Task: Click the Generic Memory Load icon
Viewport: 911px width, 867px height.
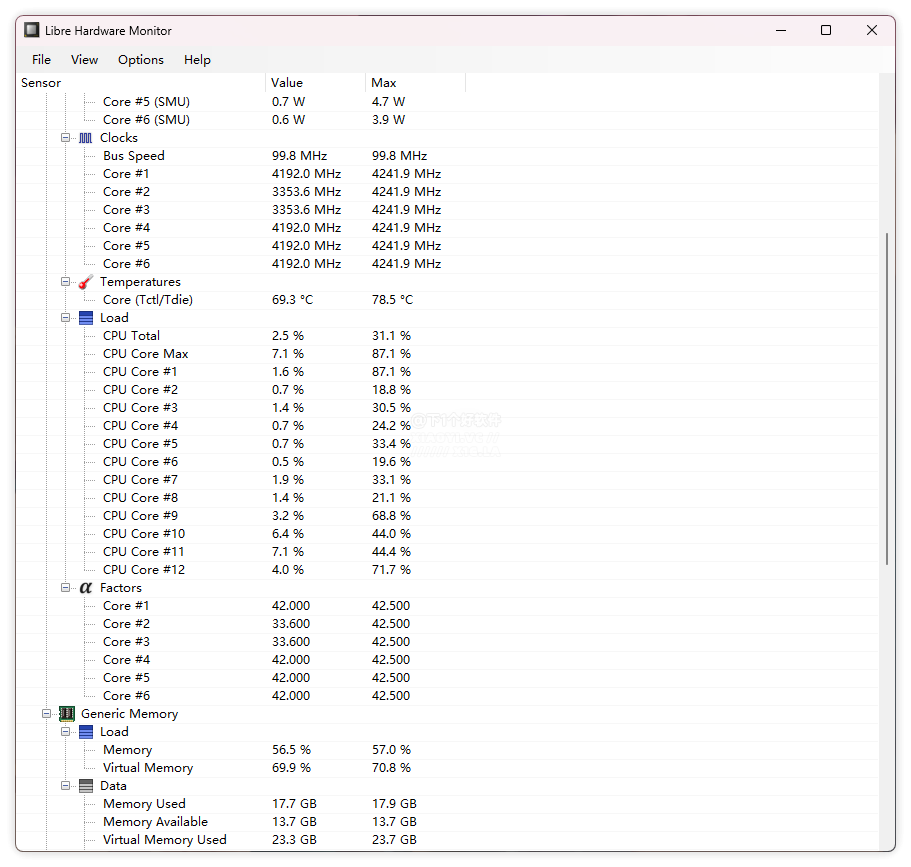Action: (85, 732)
